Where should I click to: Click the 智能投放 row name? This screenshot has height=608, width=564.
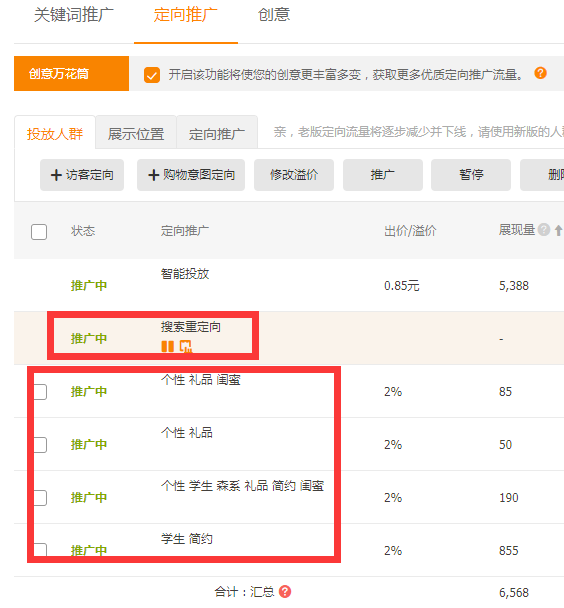click(x=185, y=274)
